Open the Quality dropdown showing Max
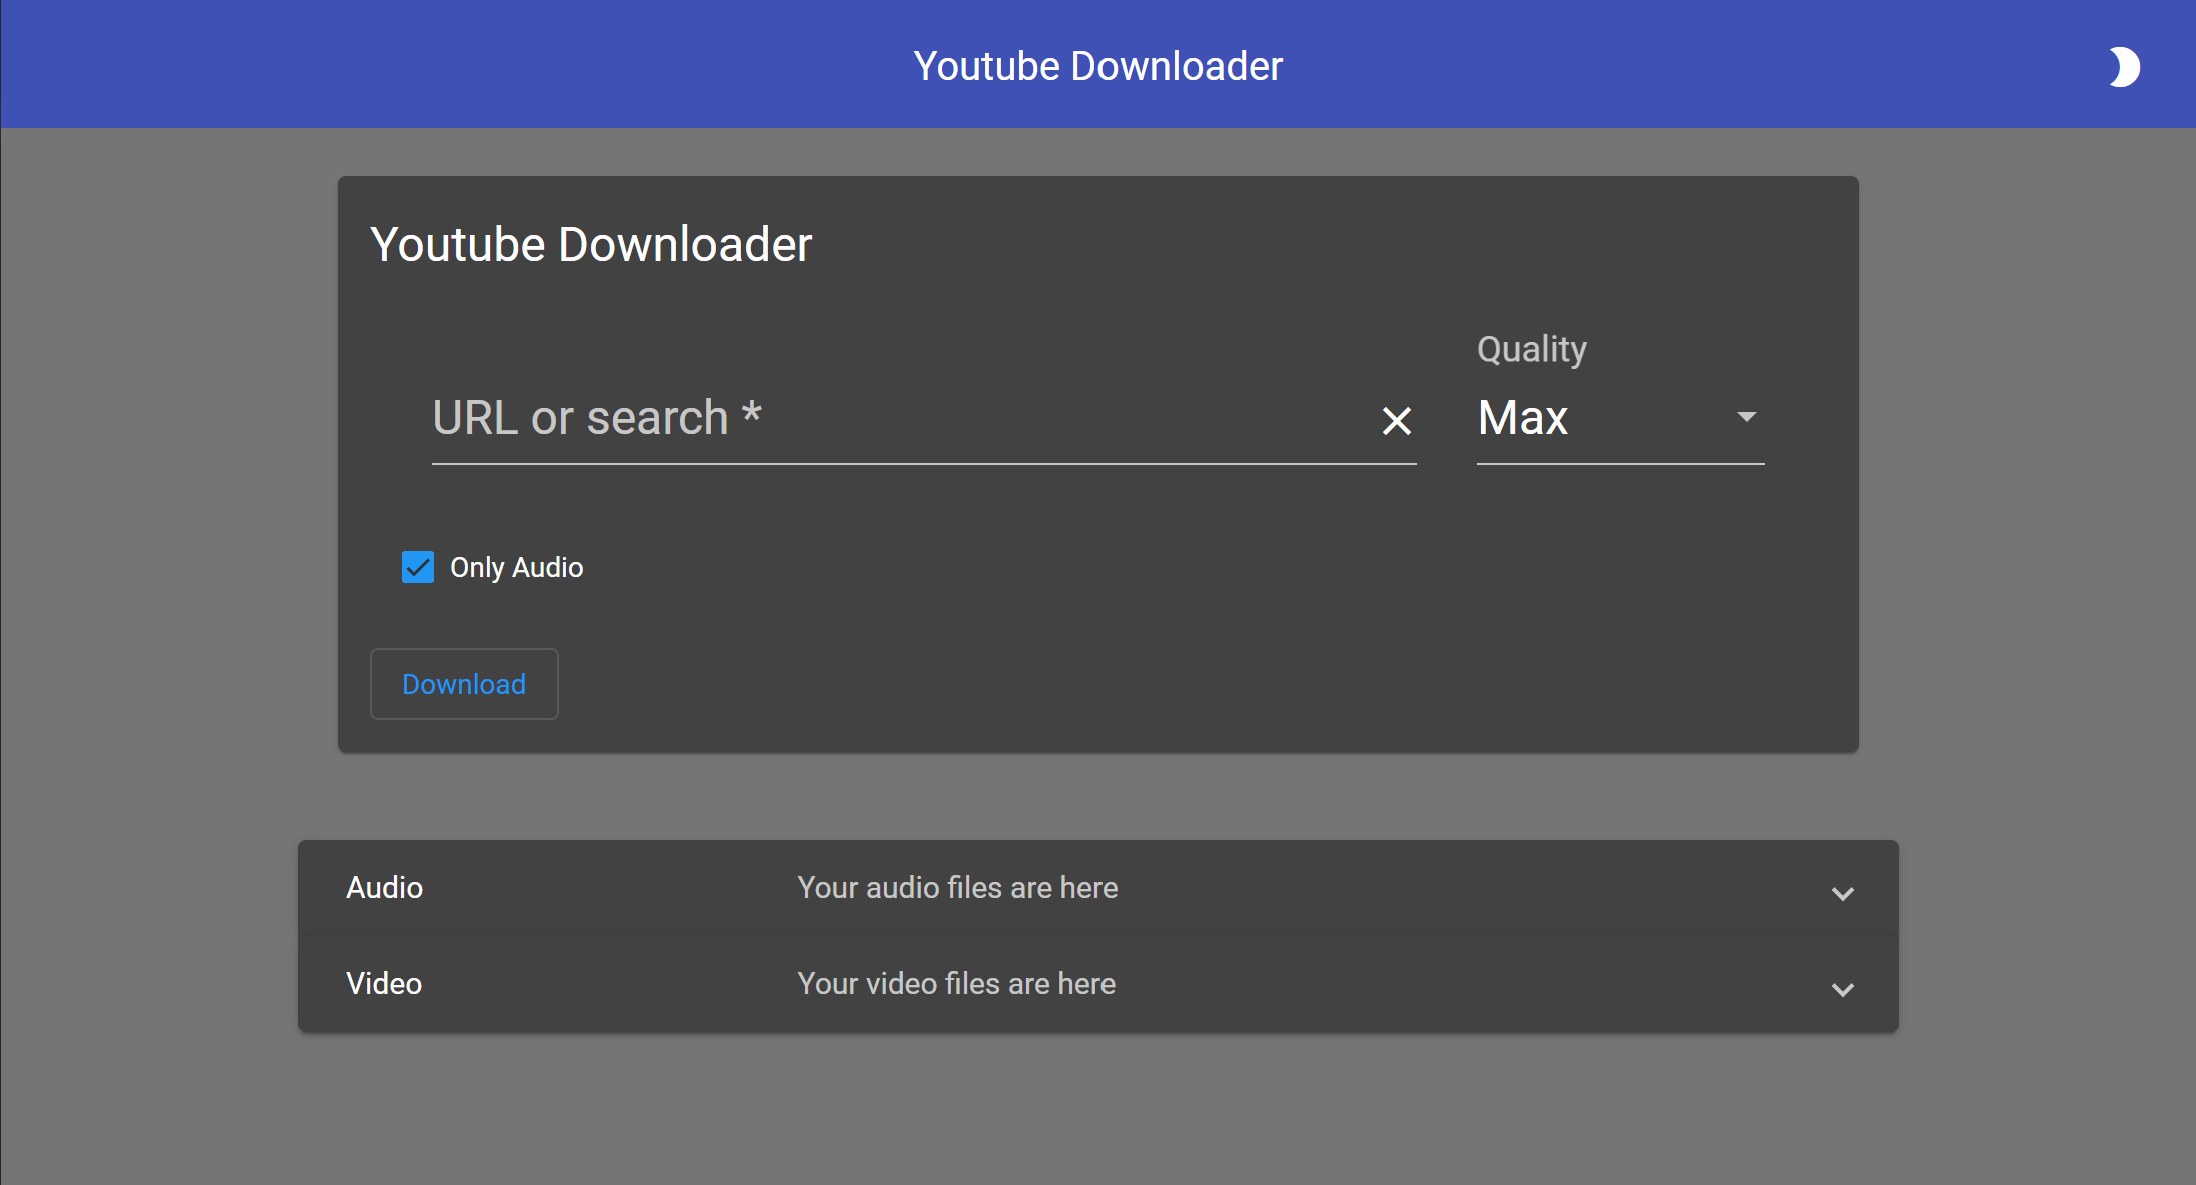This screenshot has height=1185, width=2196. [1620, 418]
